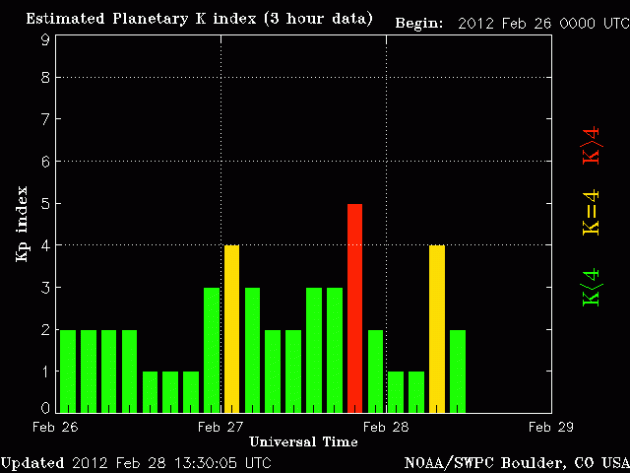Click the Feb 29 x-axis tick label
This screenshot has height=473, width=630.
tap(549, 426)
